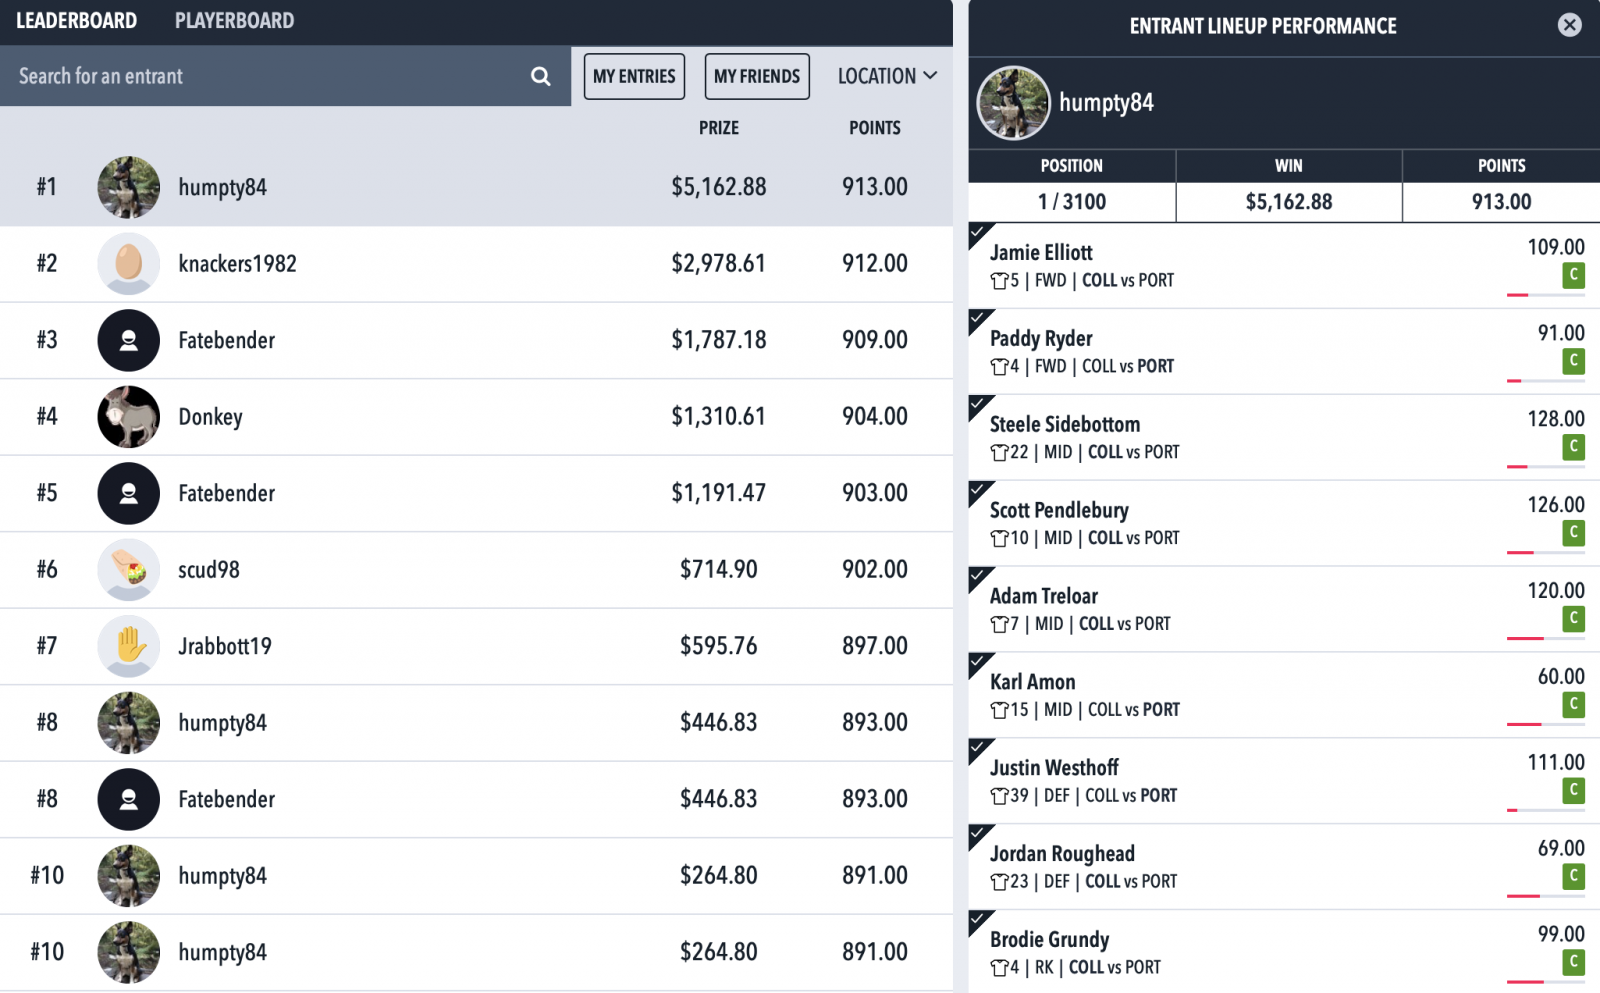
Task: Click Donkey's avatar image
Action: point(128,417)
